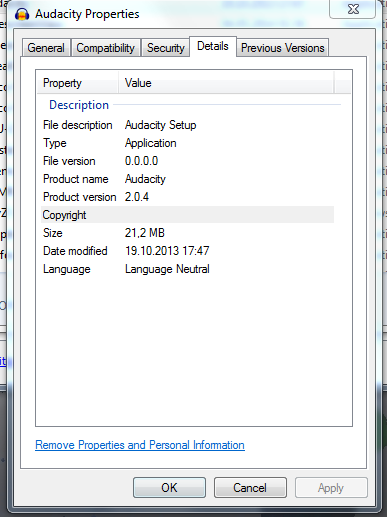This screenshot has width=387, height=517.
Task: Select the File version label
Action: pos(69,161)
